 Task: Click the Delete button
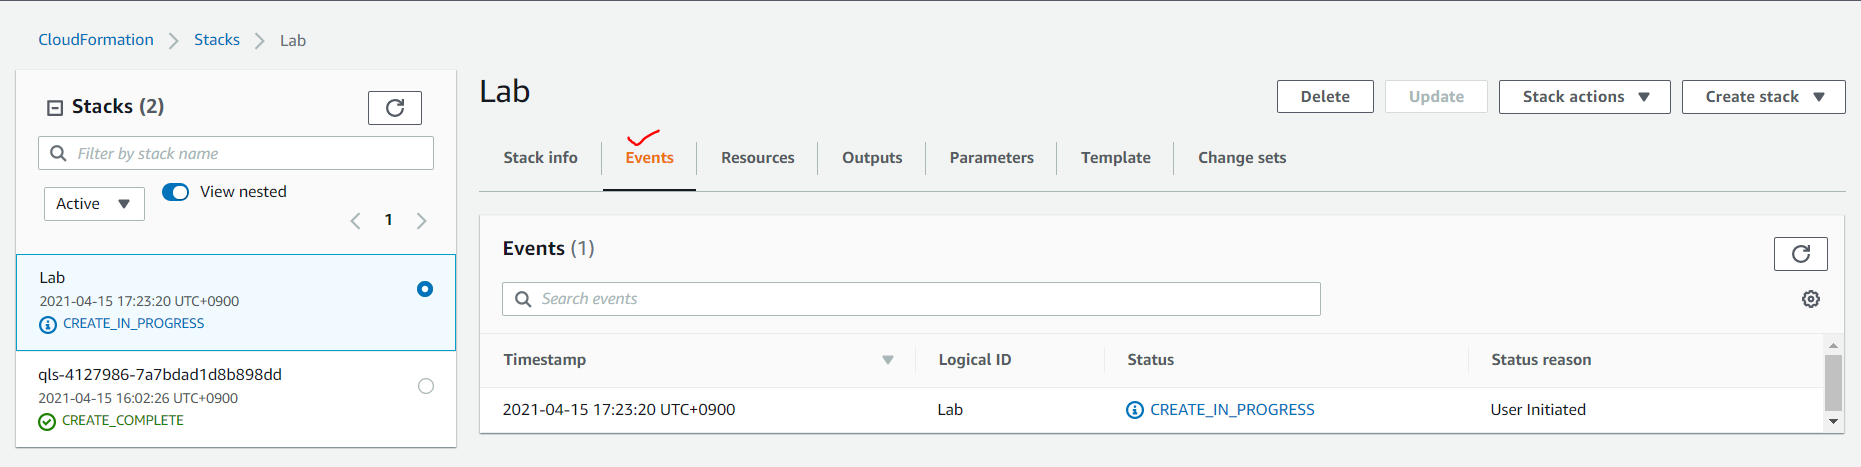coord(1325,97)
